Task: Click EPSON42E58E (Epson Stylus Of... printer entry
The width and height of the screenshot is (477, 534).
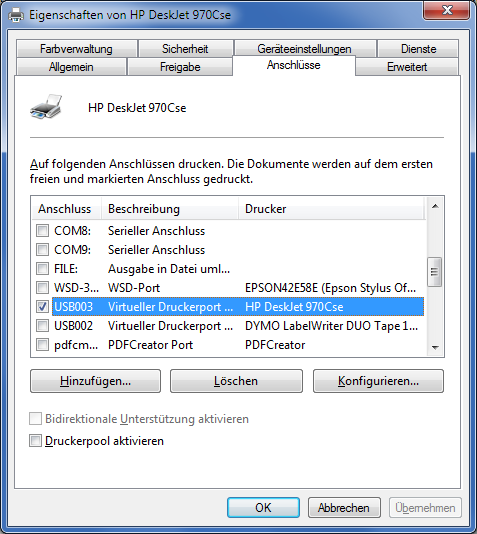Action: coord(330,288)
